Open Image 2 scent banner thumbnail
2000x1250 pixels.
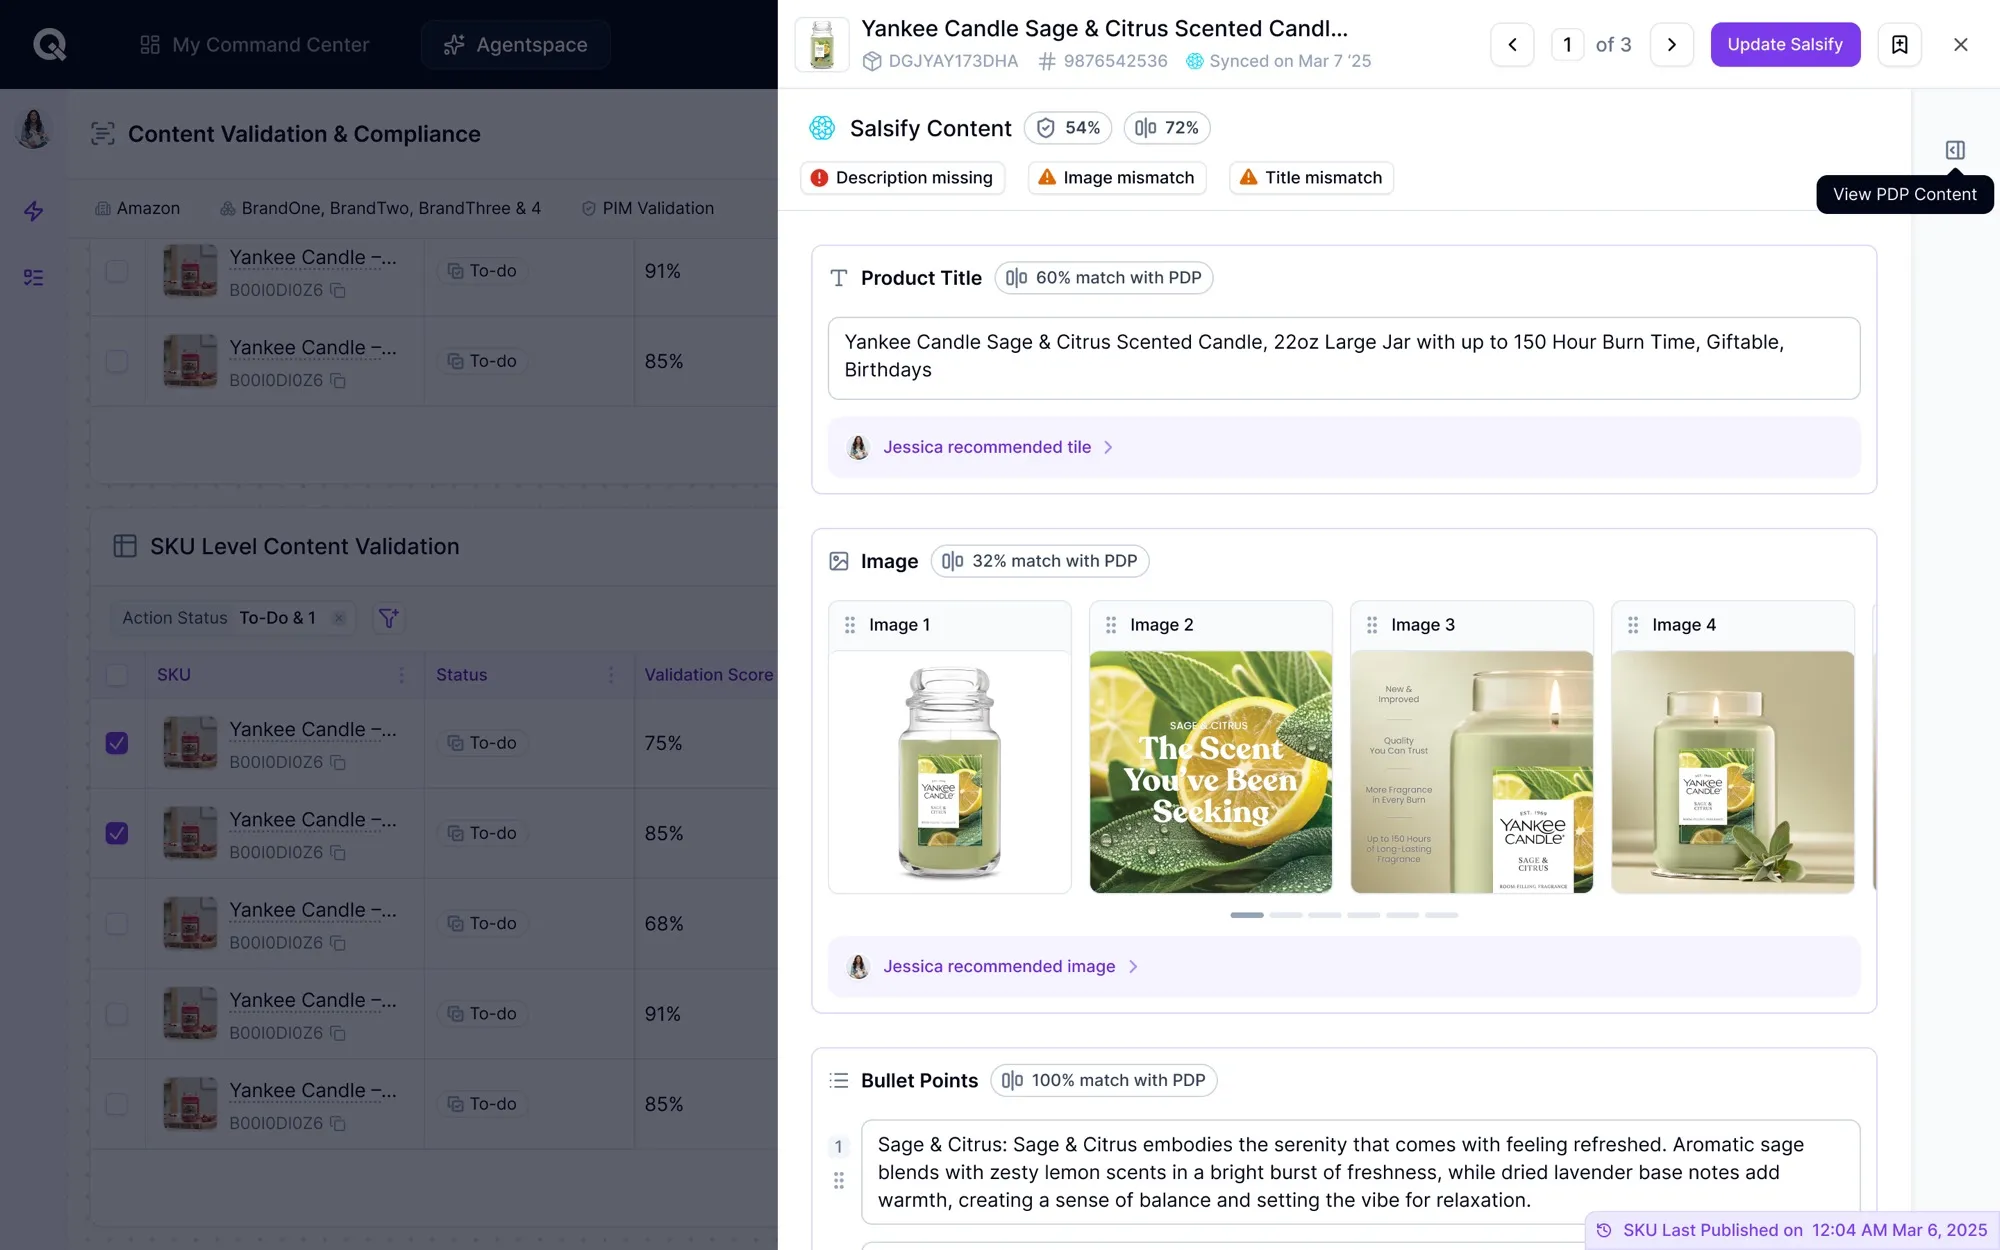click(1211, 772)
